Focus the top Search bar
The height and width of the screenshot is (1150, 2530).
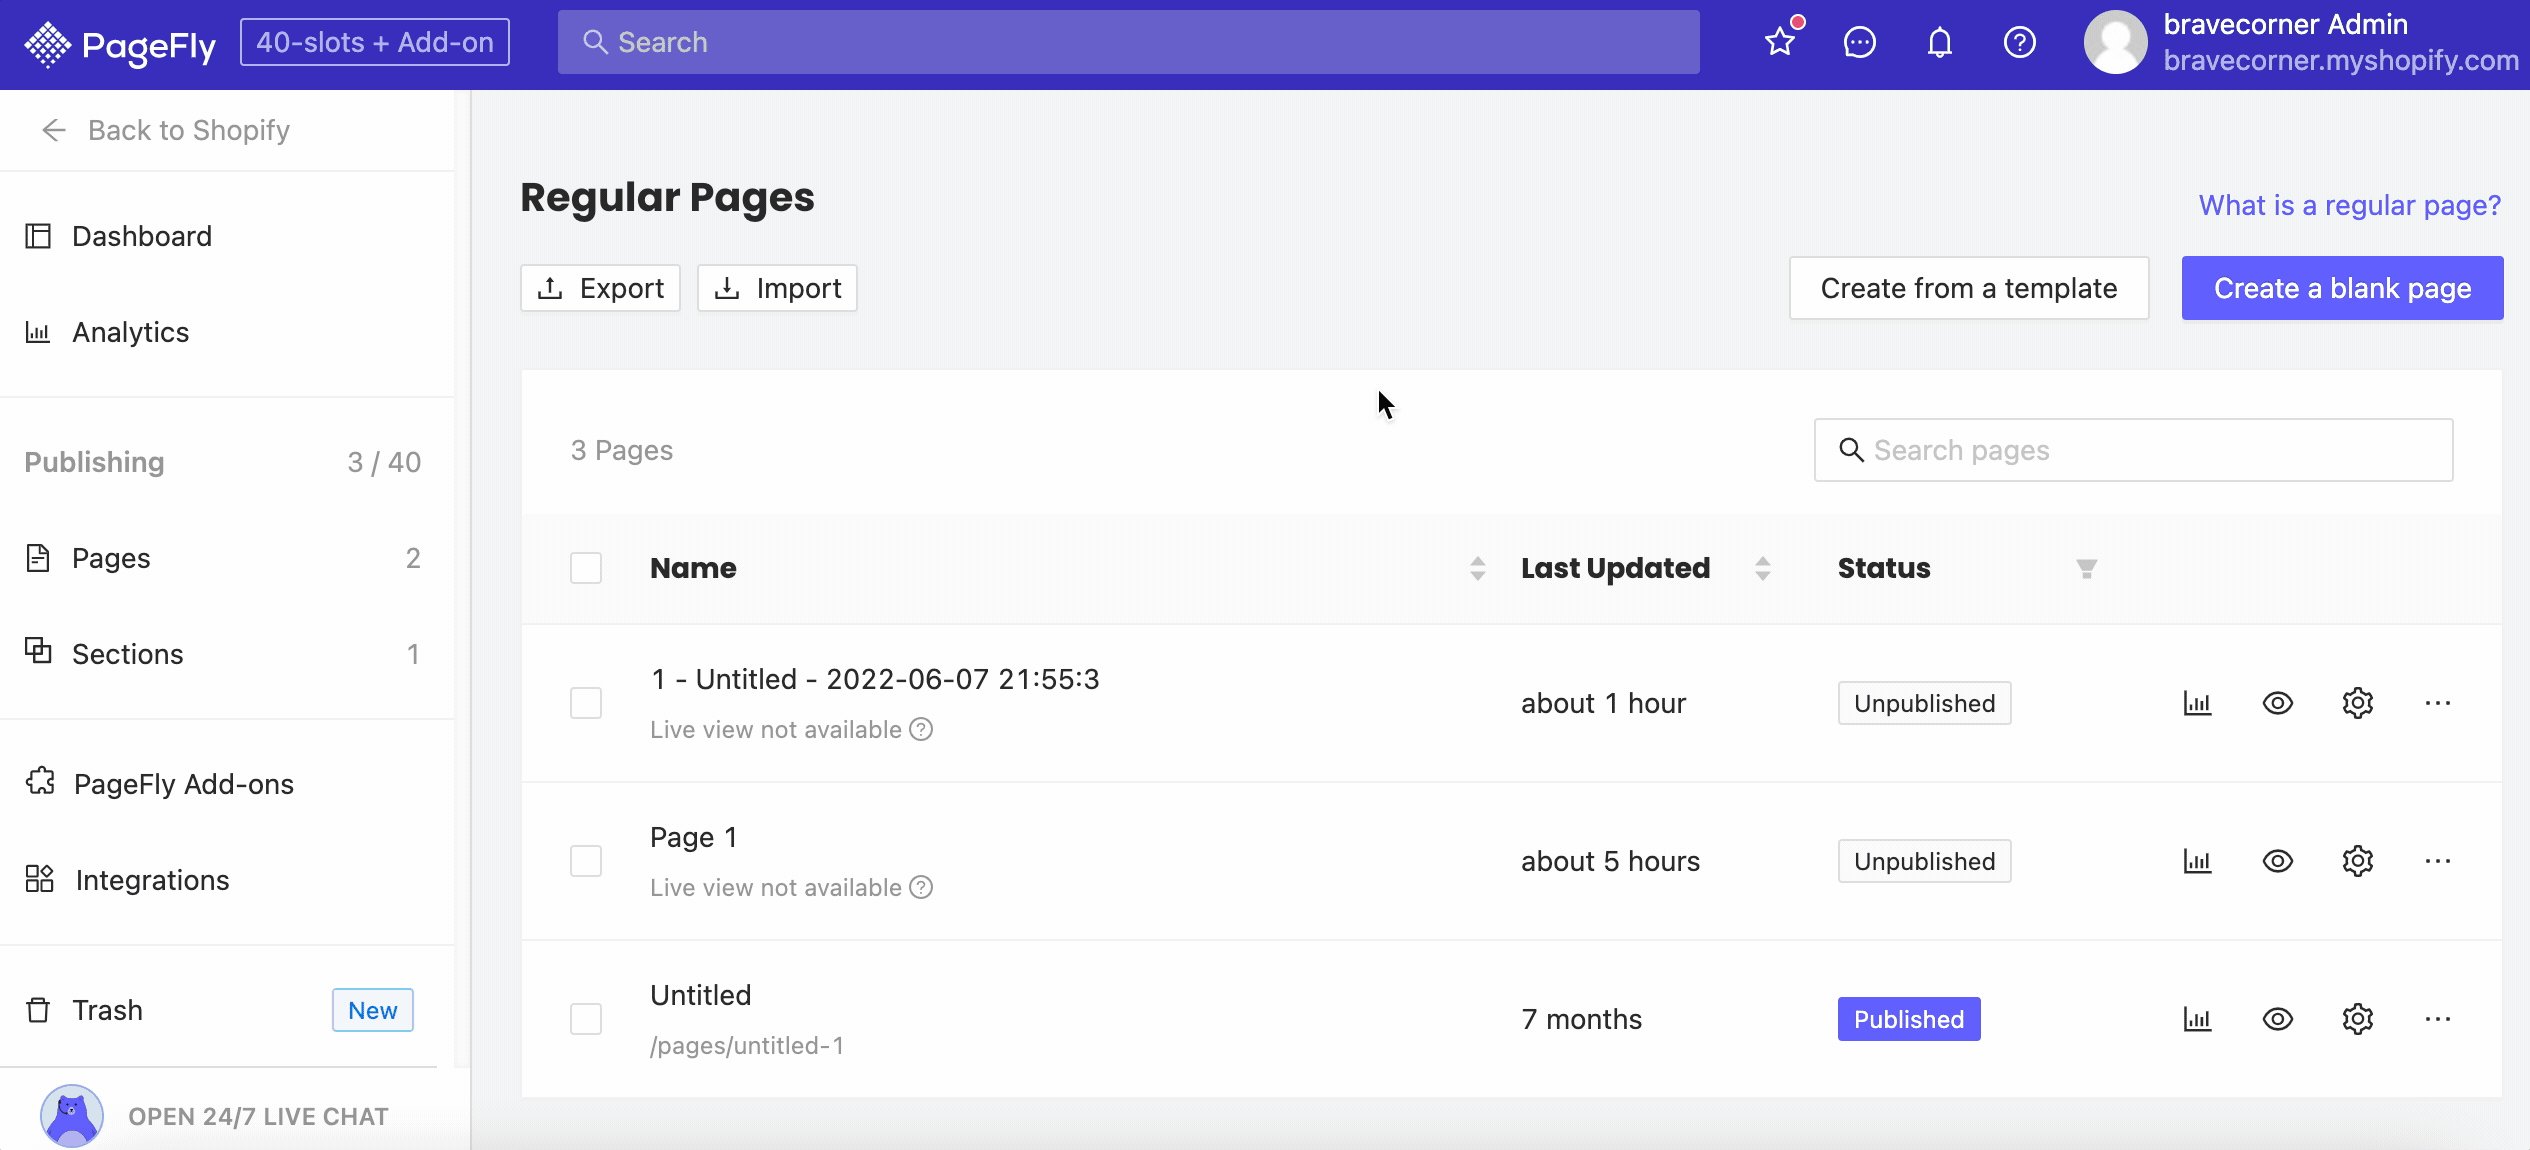pos(1128,42)
